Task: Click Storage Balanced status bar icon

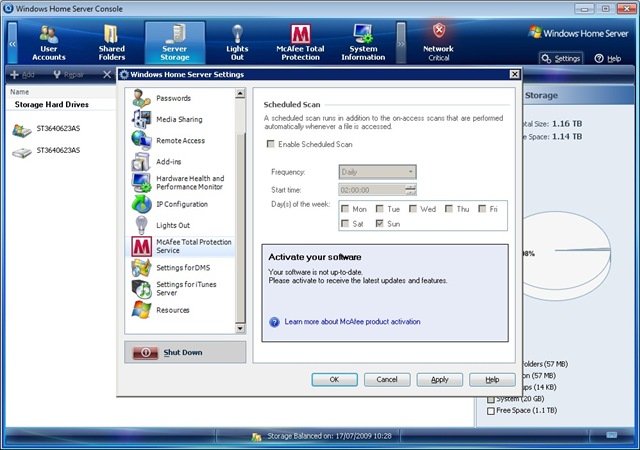Action: coord(256,437)
